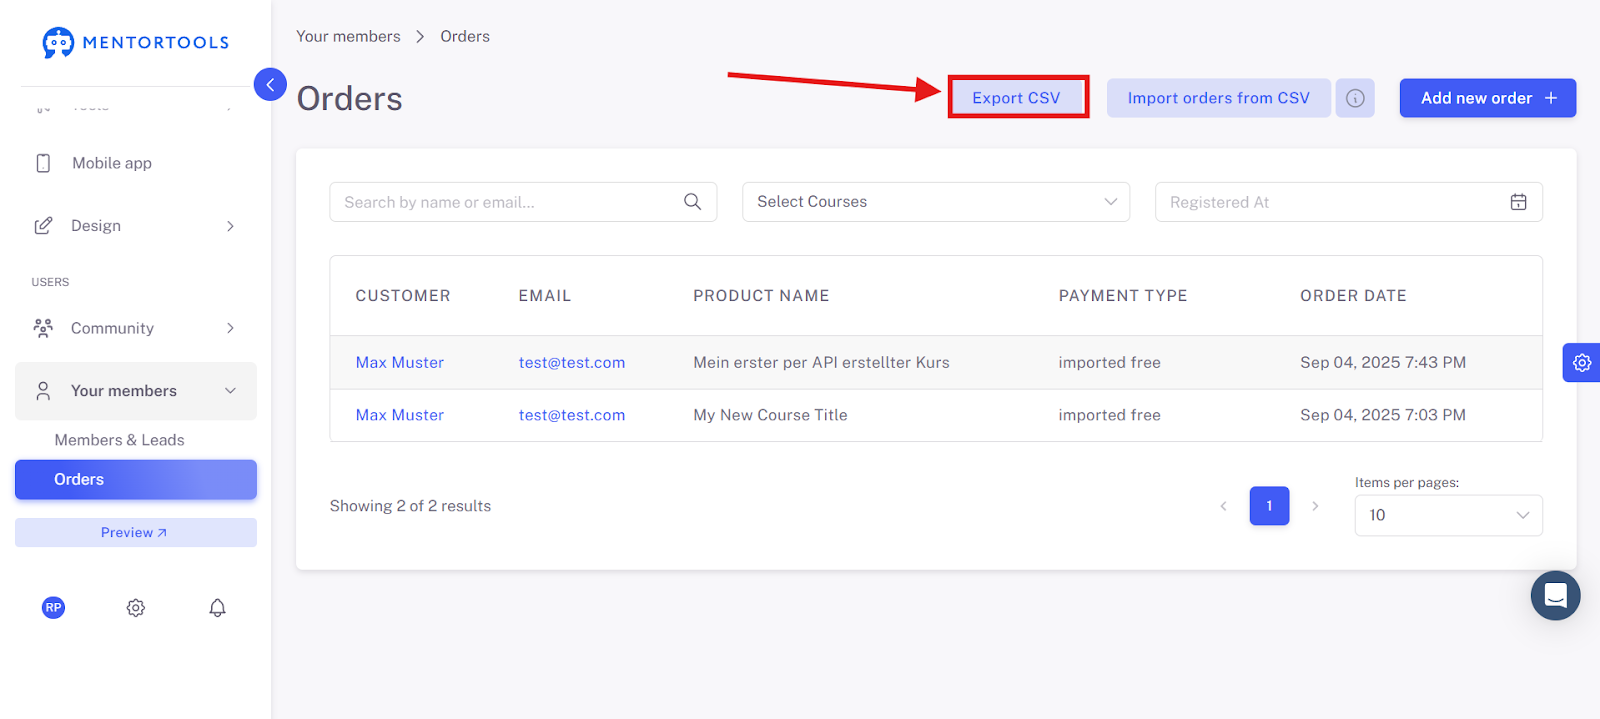Screen dimensions: 1600x719
Task: Go to next page arrow
Action: [x=1315, y=506]
